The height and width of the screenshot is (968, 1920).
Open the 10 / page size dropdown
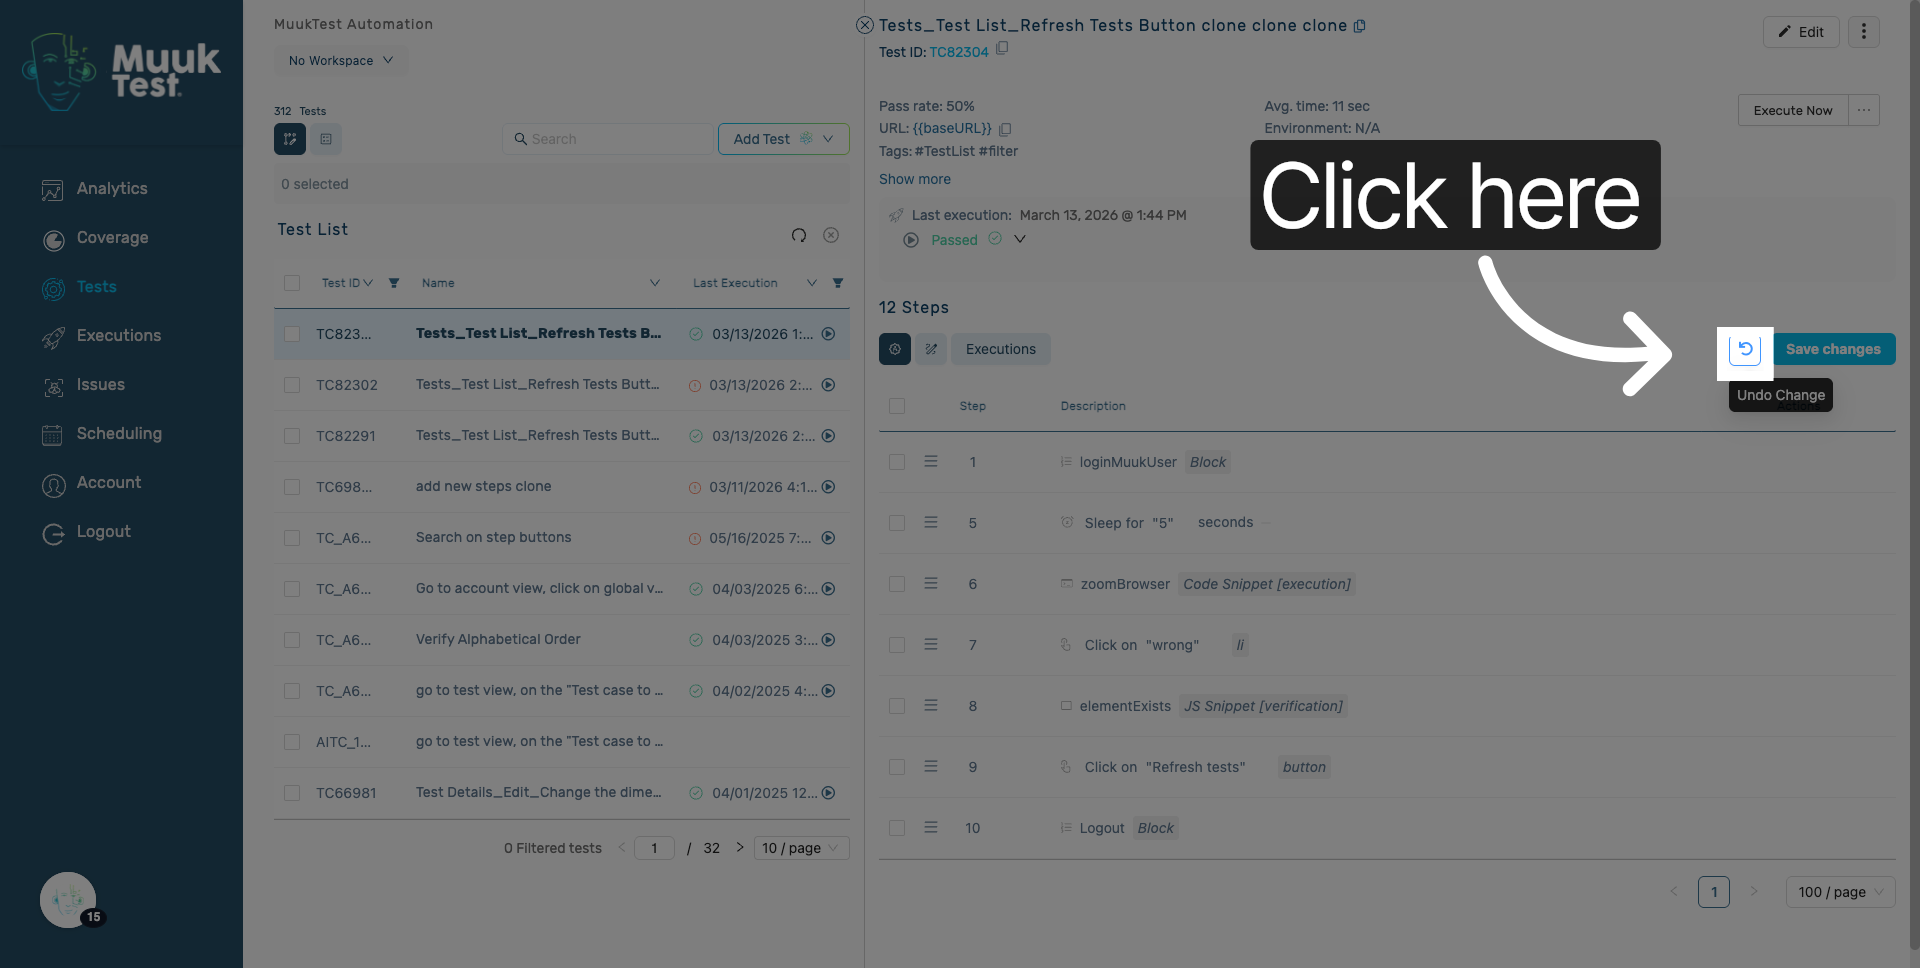pos(802,848)
